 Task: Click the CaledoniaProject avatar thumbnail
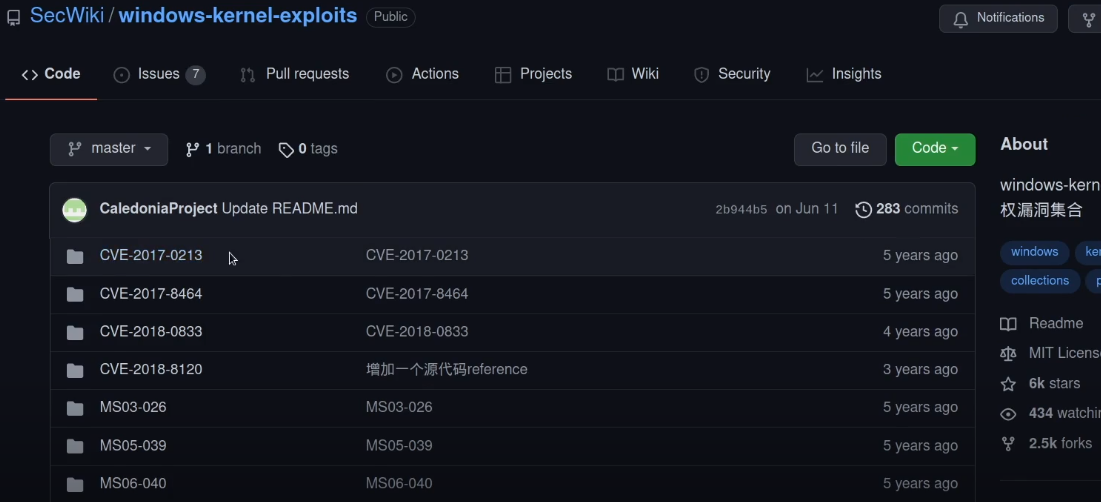pyautogui.click(x=74, y=209)
